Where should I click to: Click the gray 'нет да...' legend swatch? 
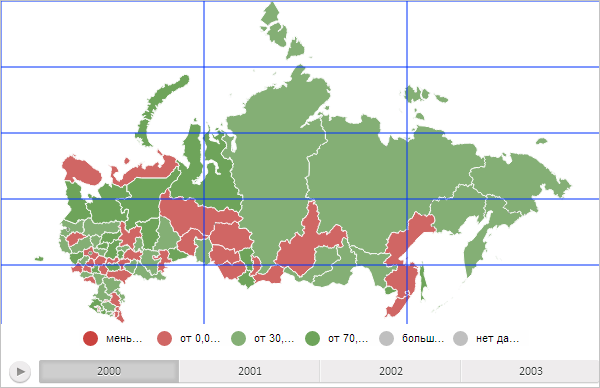[460, 339]
